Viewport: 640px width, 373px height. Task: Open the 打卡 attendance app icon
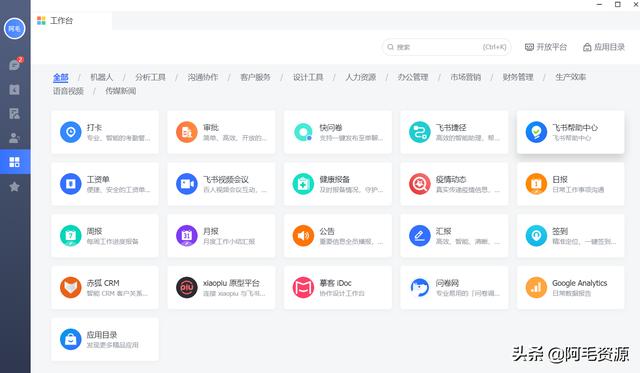pyautogui.click(x=71, y=132)
